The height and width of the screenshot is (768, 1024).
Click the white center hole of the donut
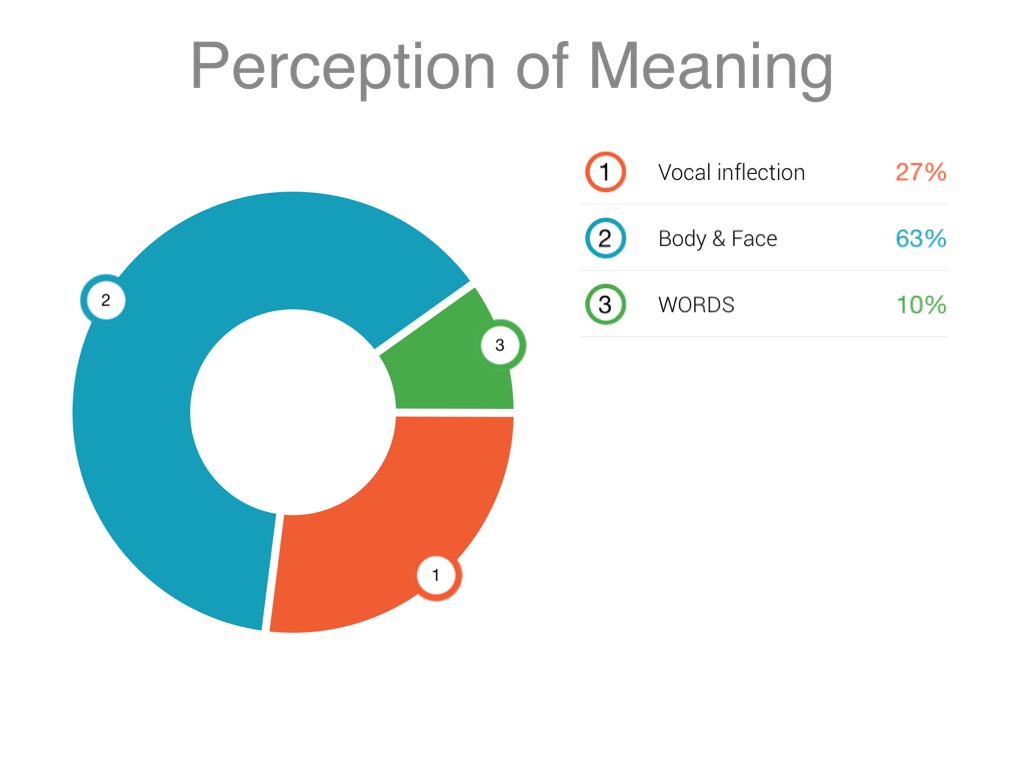(x=293, y=411)
